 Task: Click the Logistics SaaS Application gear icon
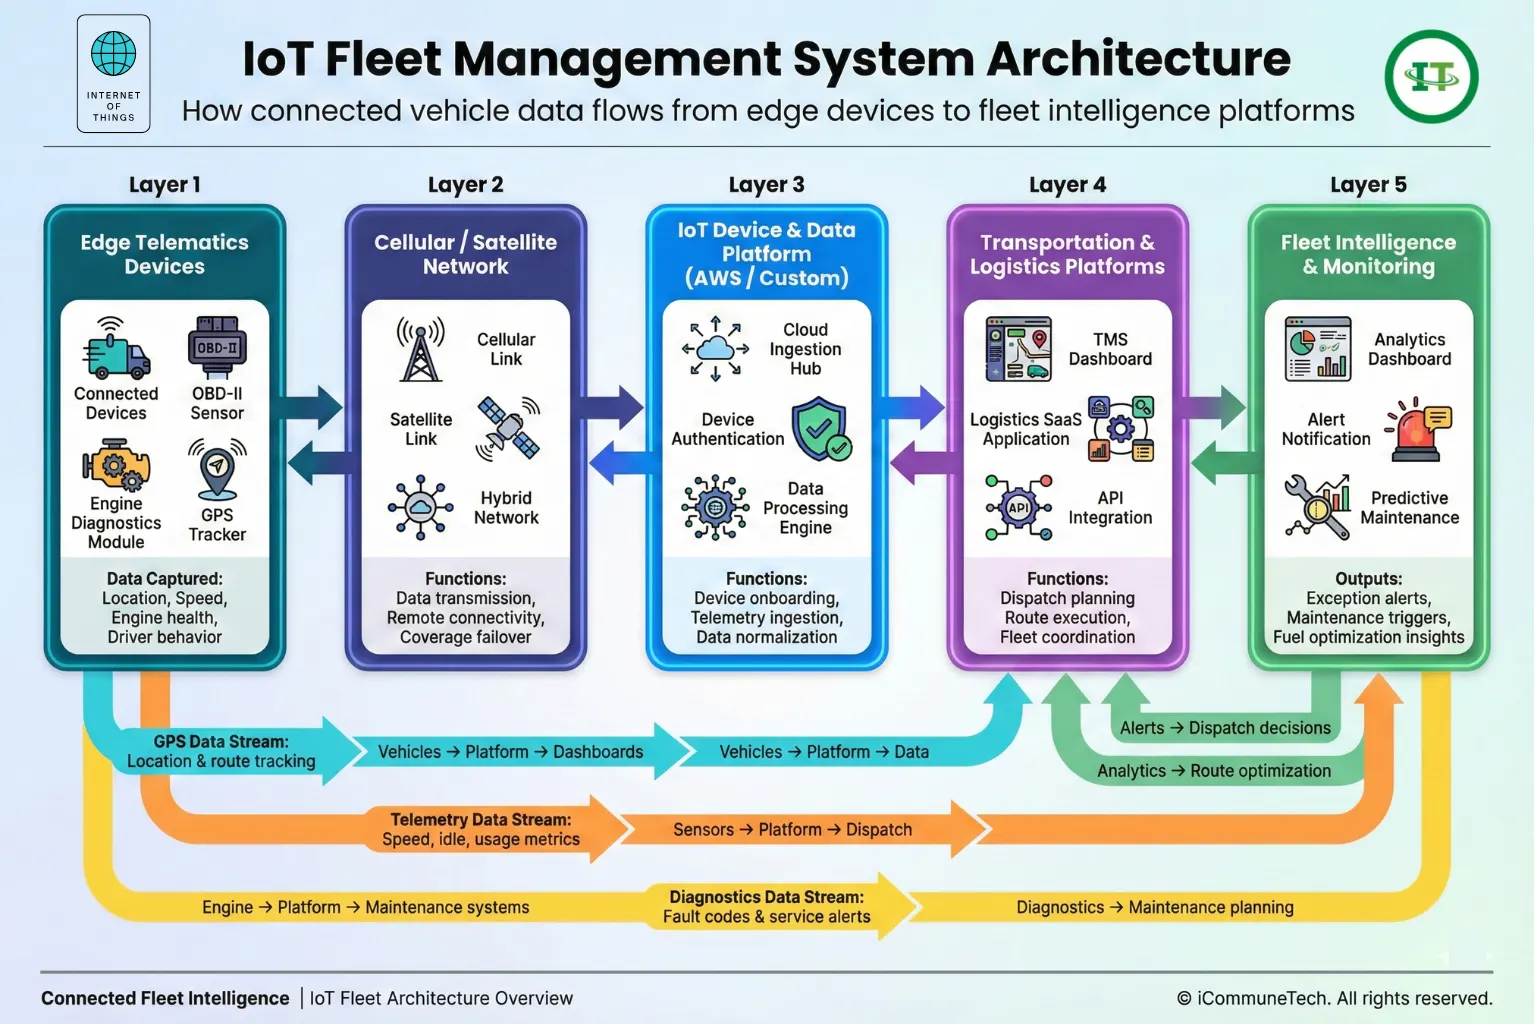1121,429
